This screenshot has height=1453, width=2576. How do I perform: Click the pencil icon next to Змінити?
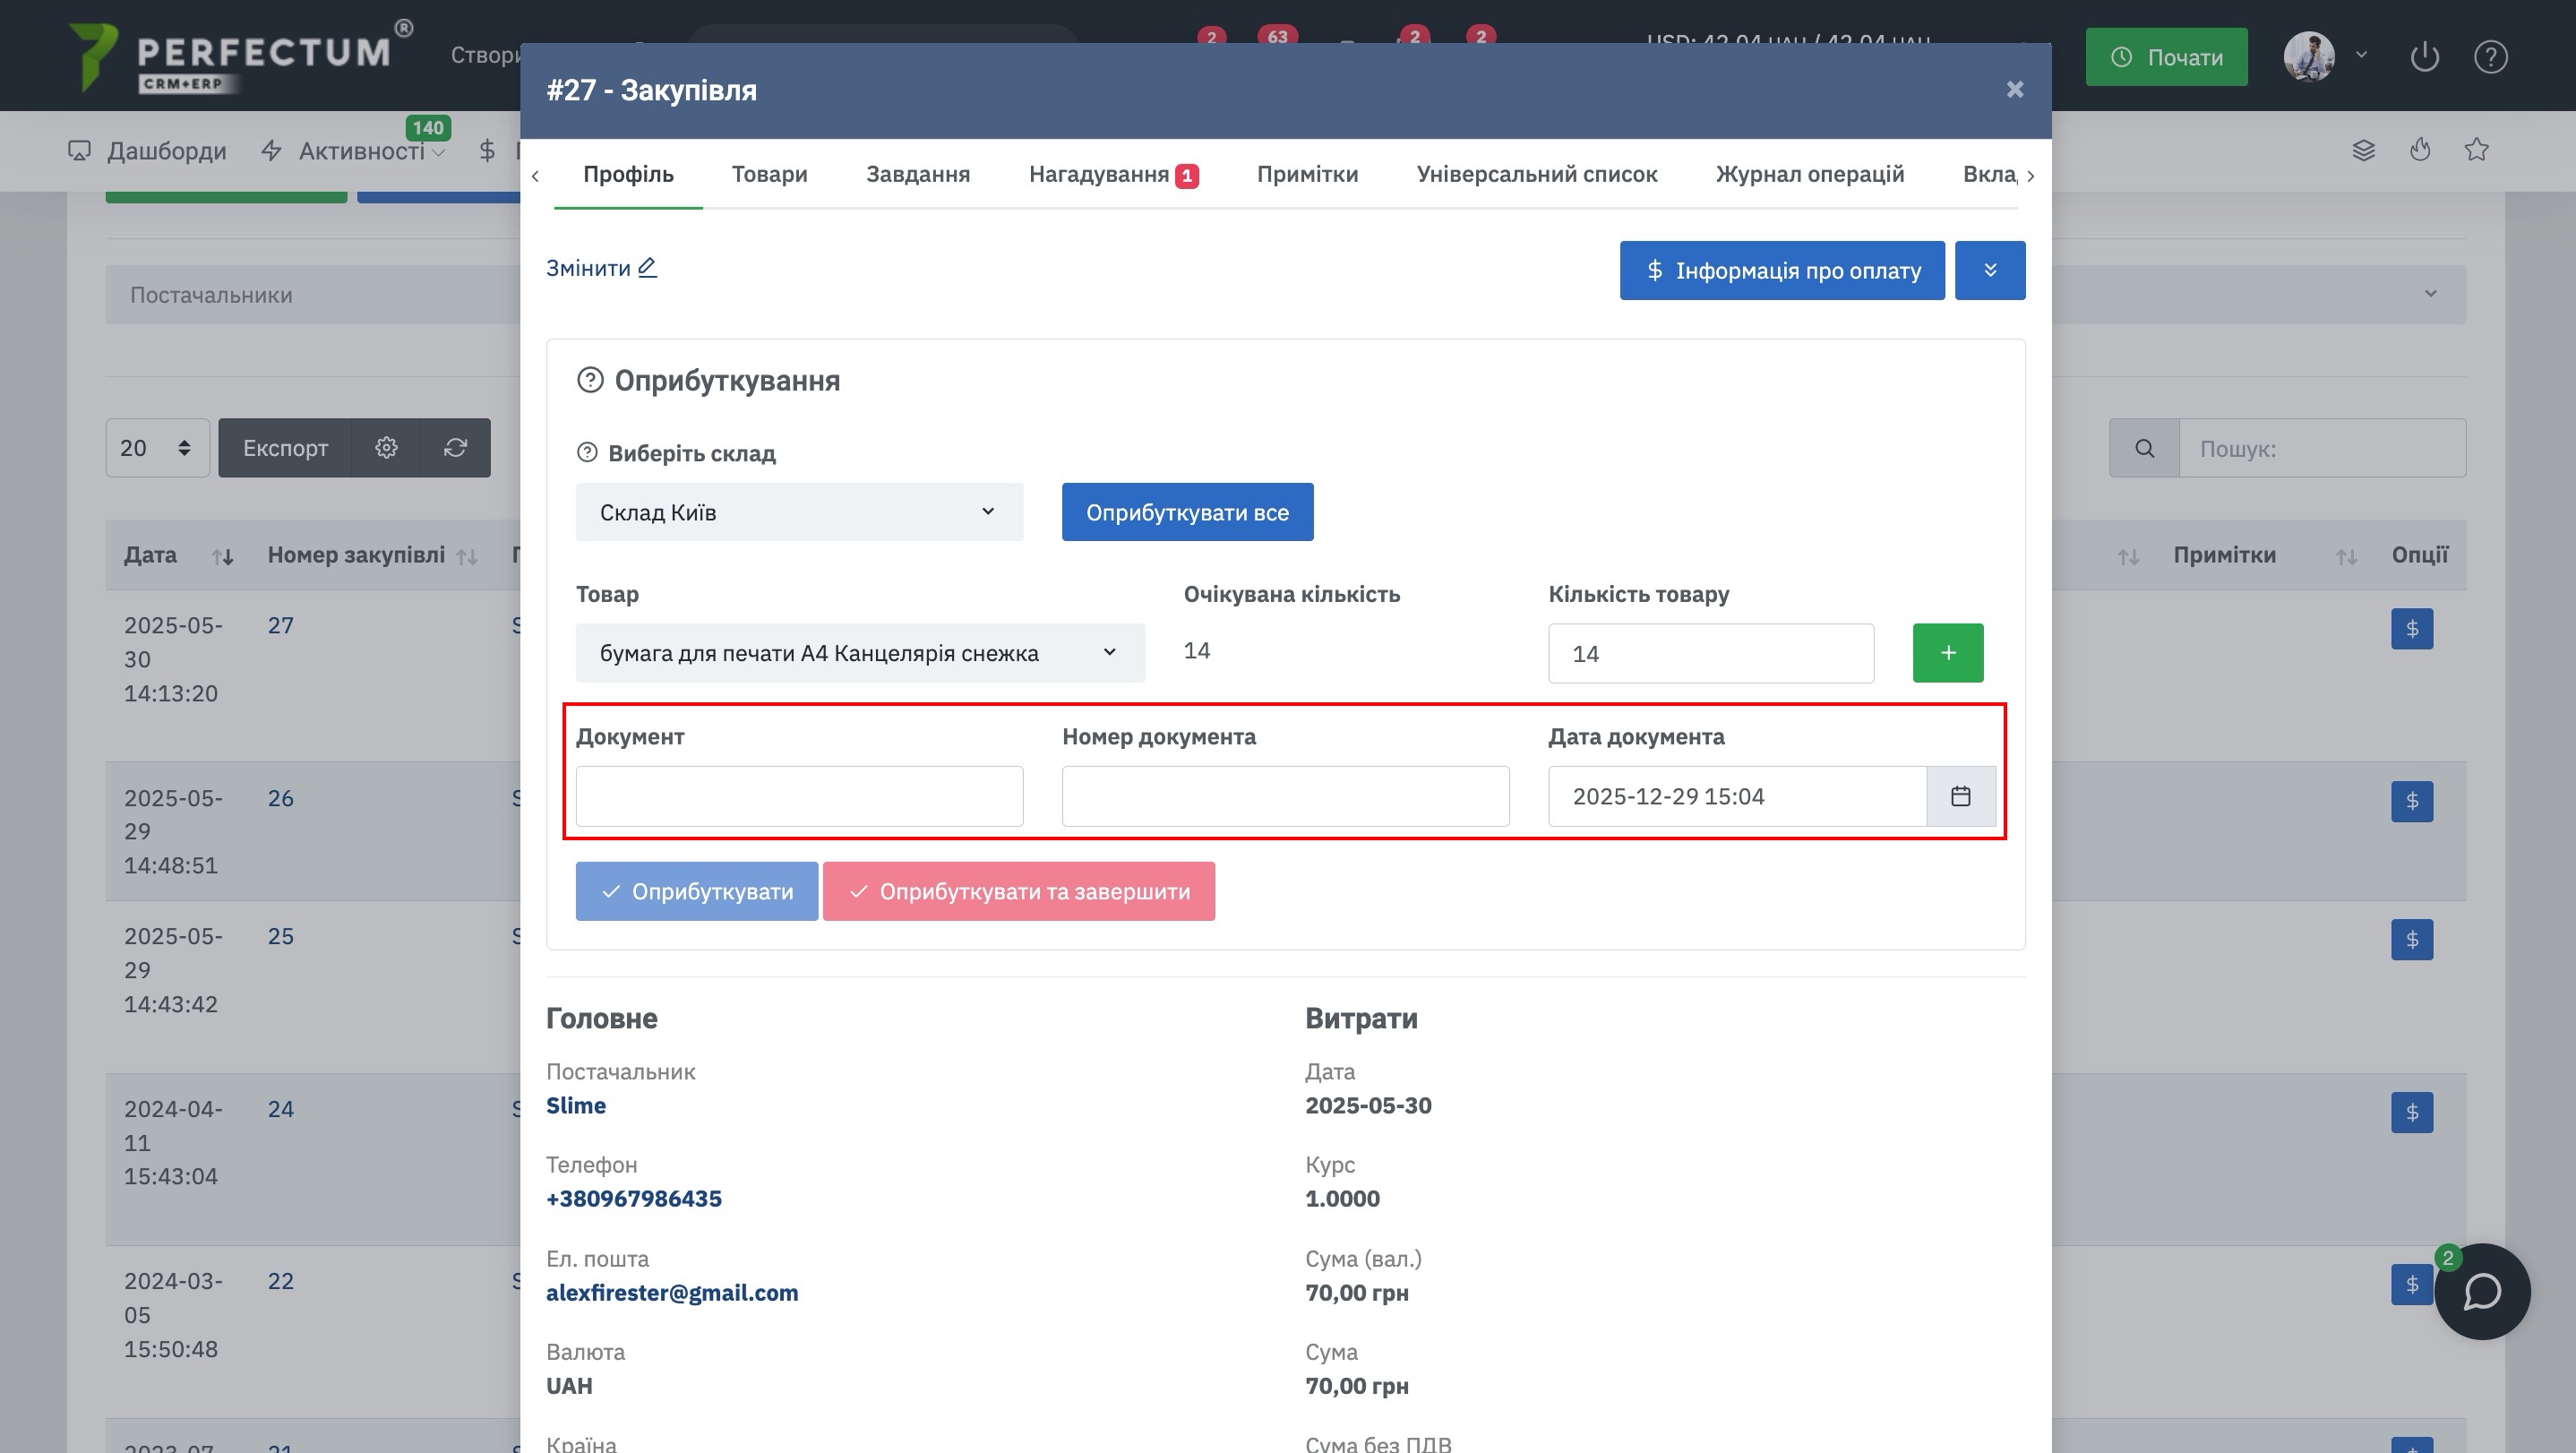[647, 267]
